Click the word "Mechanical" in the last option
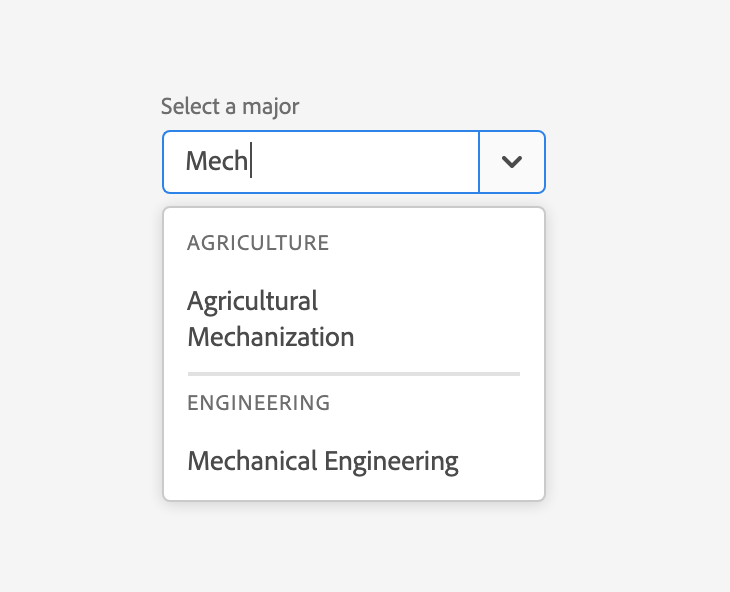Viewport: 730px width, 592px height. (x=252, y=461)
